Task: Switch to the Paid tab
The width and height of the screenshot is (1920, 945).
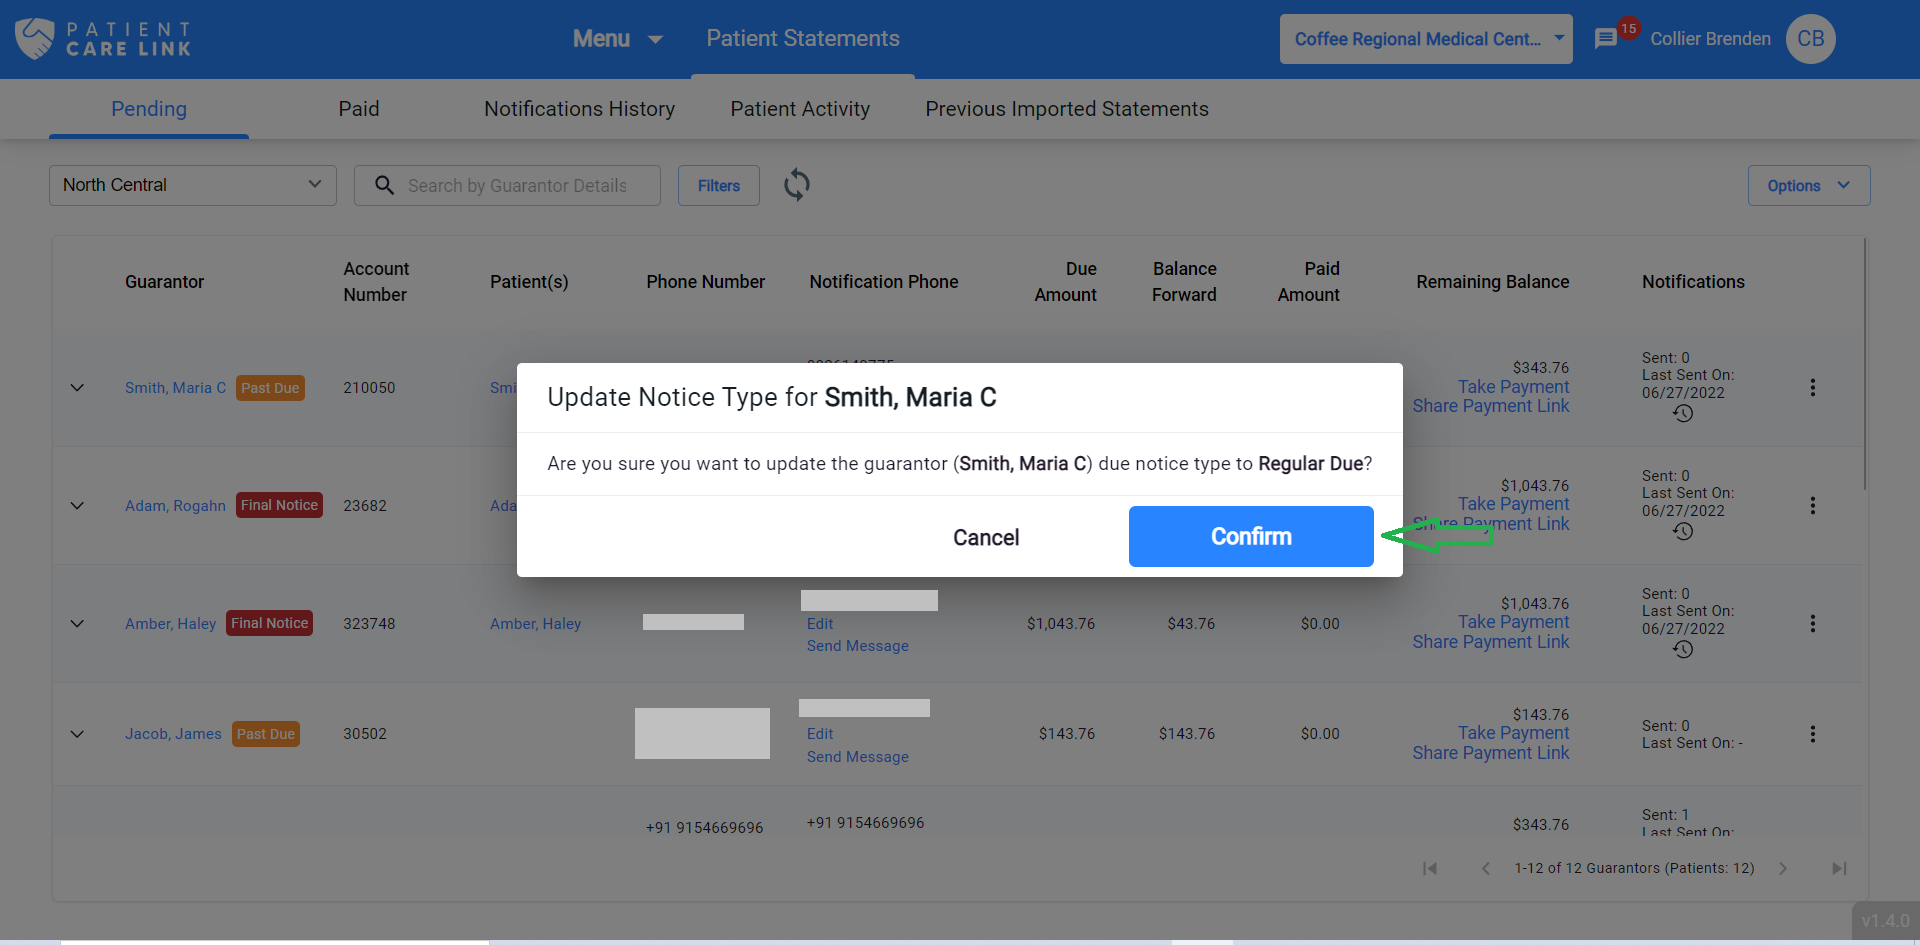Action: (x=359, y=109)
